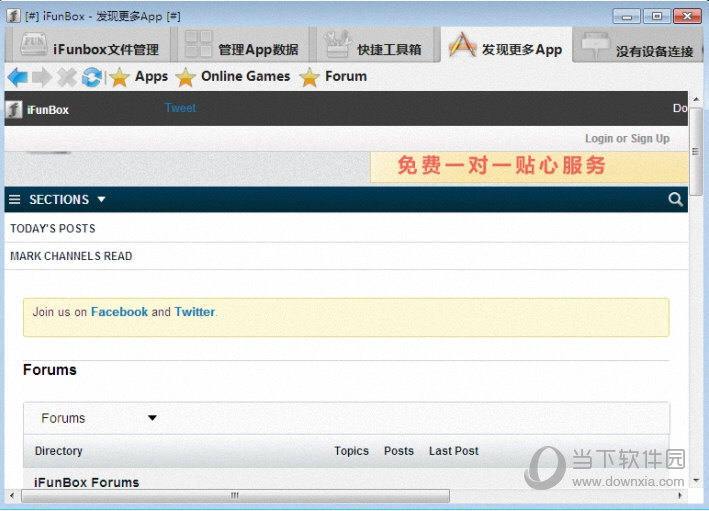
Task: Open the 快捷工具箱 tab
Action: click(x=375, y=46)
